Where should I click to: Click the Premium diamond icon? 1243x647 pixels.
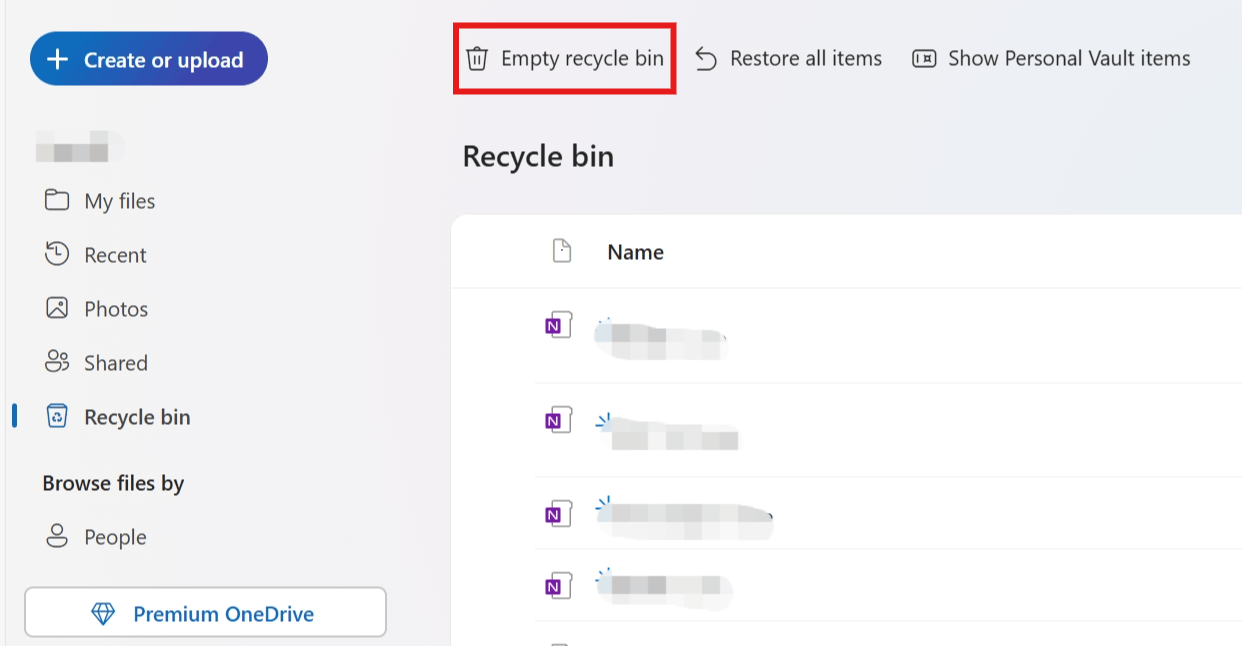point(103,614)
